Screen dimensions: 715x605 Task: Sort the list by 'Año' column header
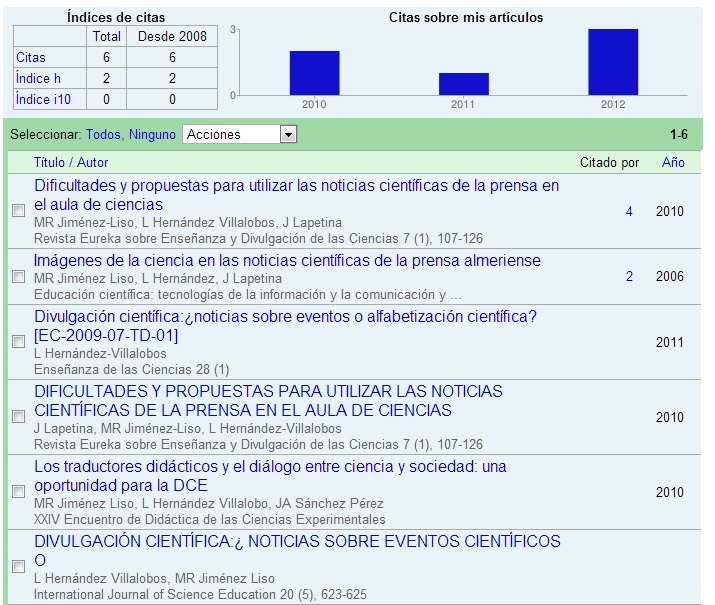(x=673, y=162)
